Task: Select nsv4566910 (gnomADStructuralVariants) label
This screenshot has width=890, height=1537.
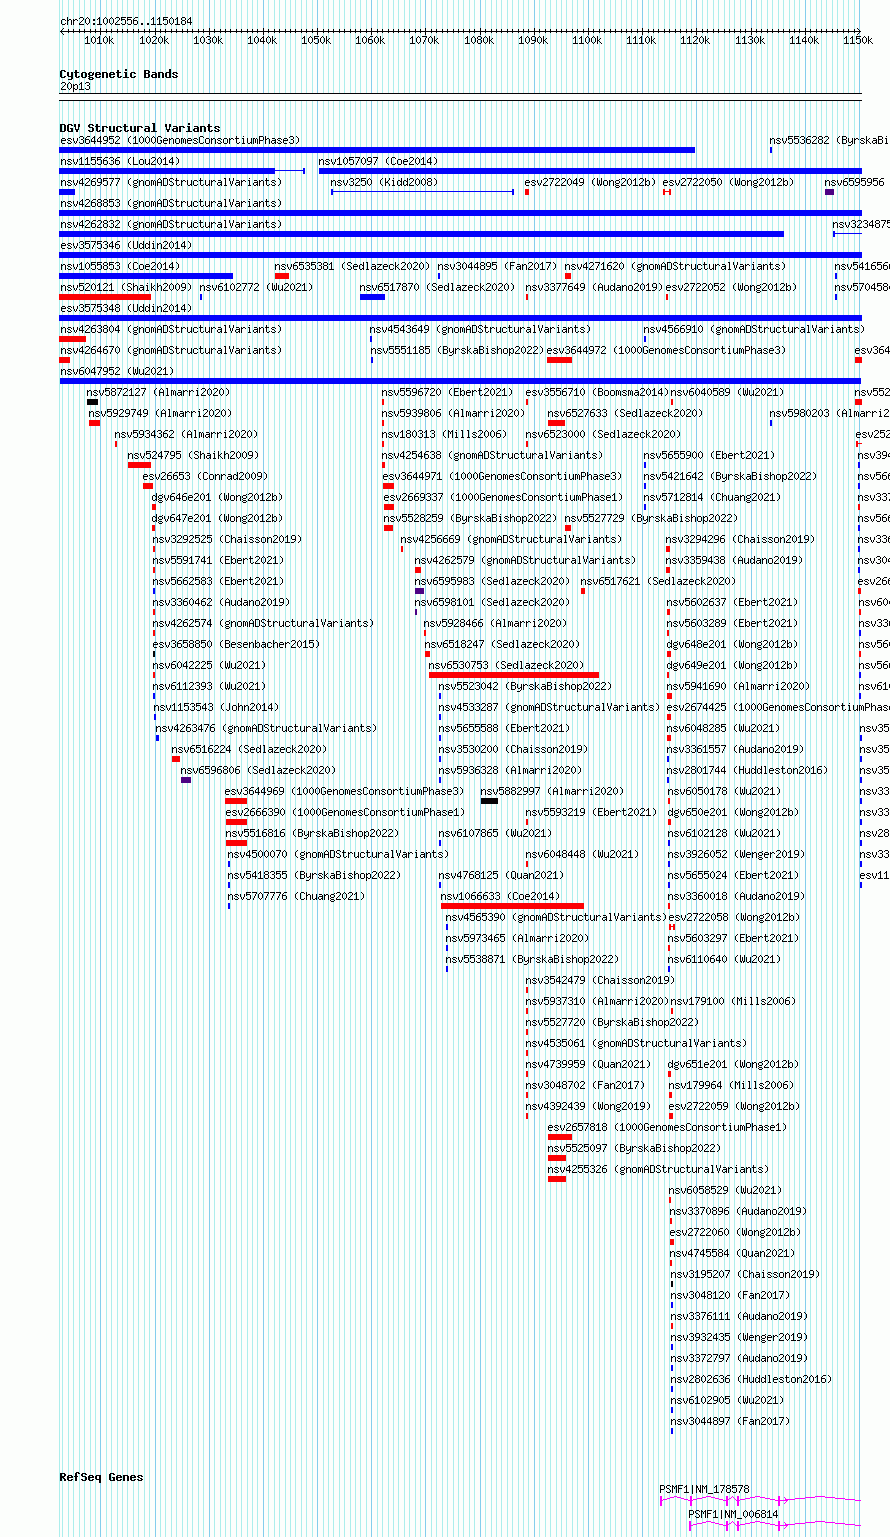Action: (753, 329)
